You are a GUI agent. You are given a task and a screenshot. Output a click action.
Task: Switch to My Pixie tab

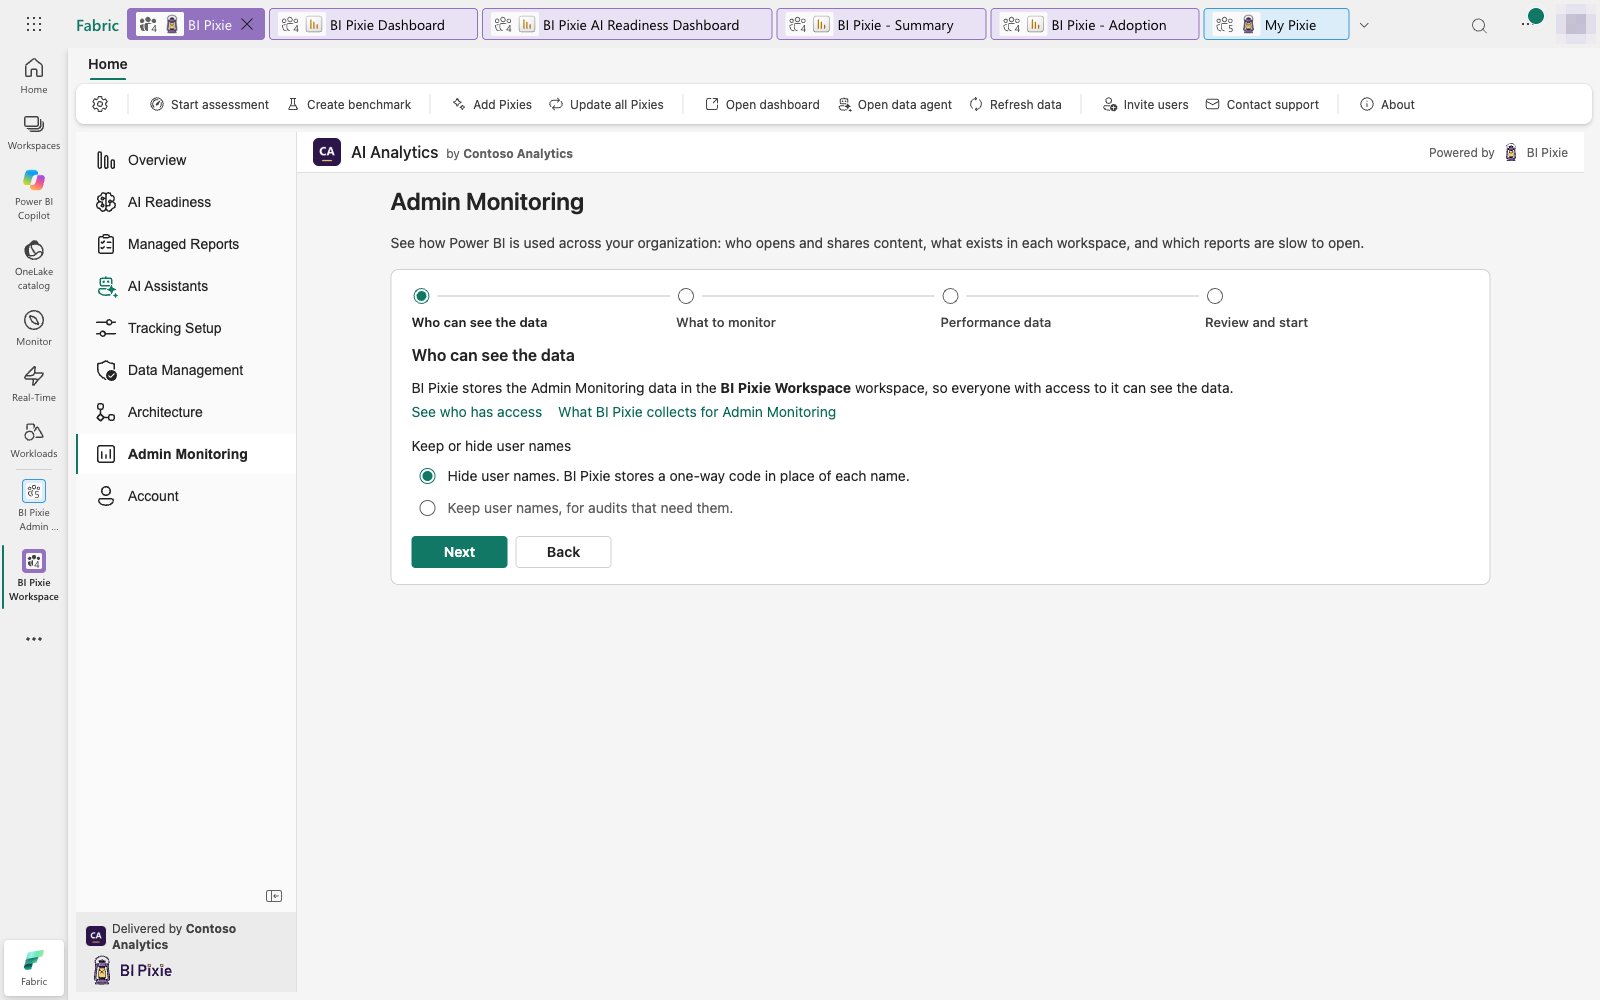1276,24
